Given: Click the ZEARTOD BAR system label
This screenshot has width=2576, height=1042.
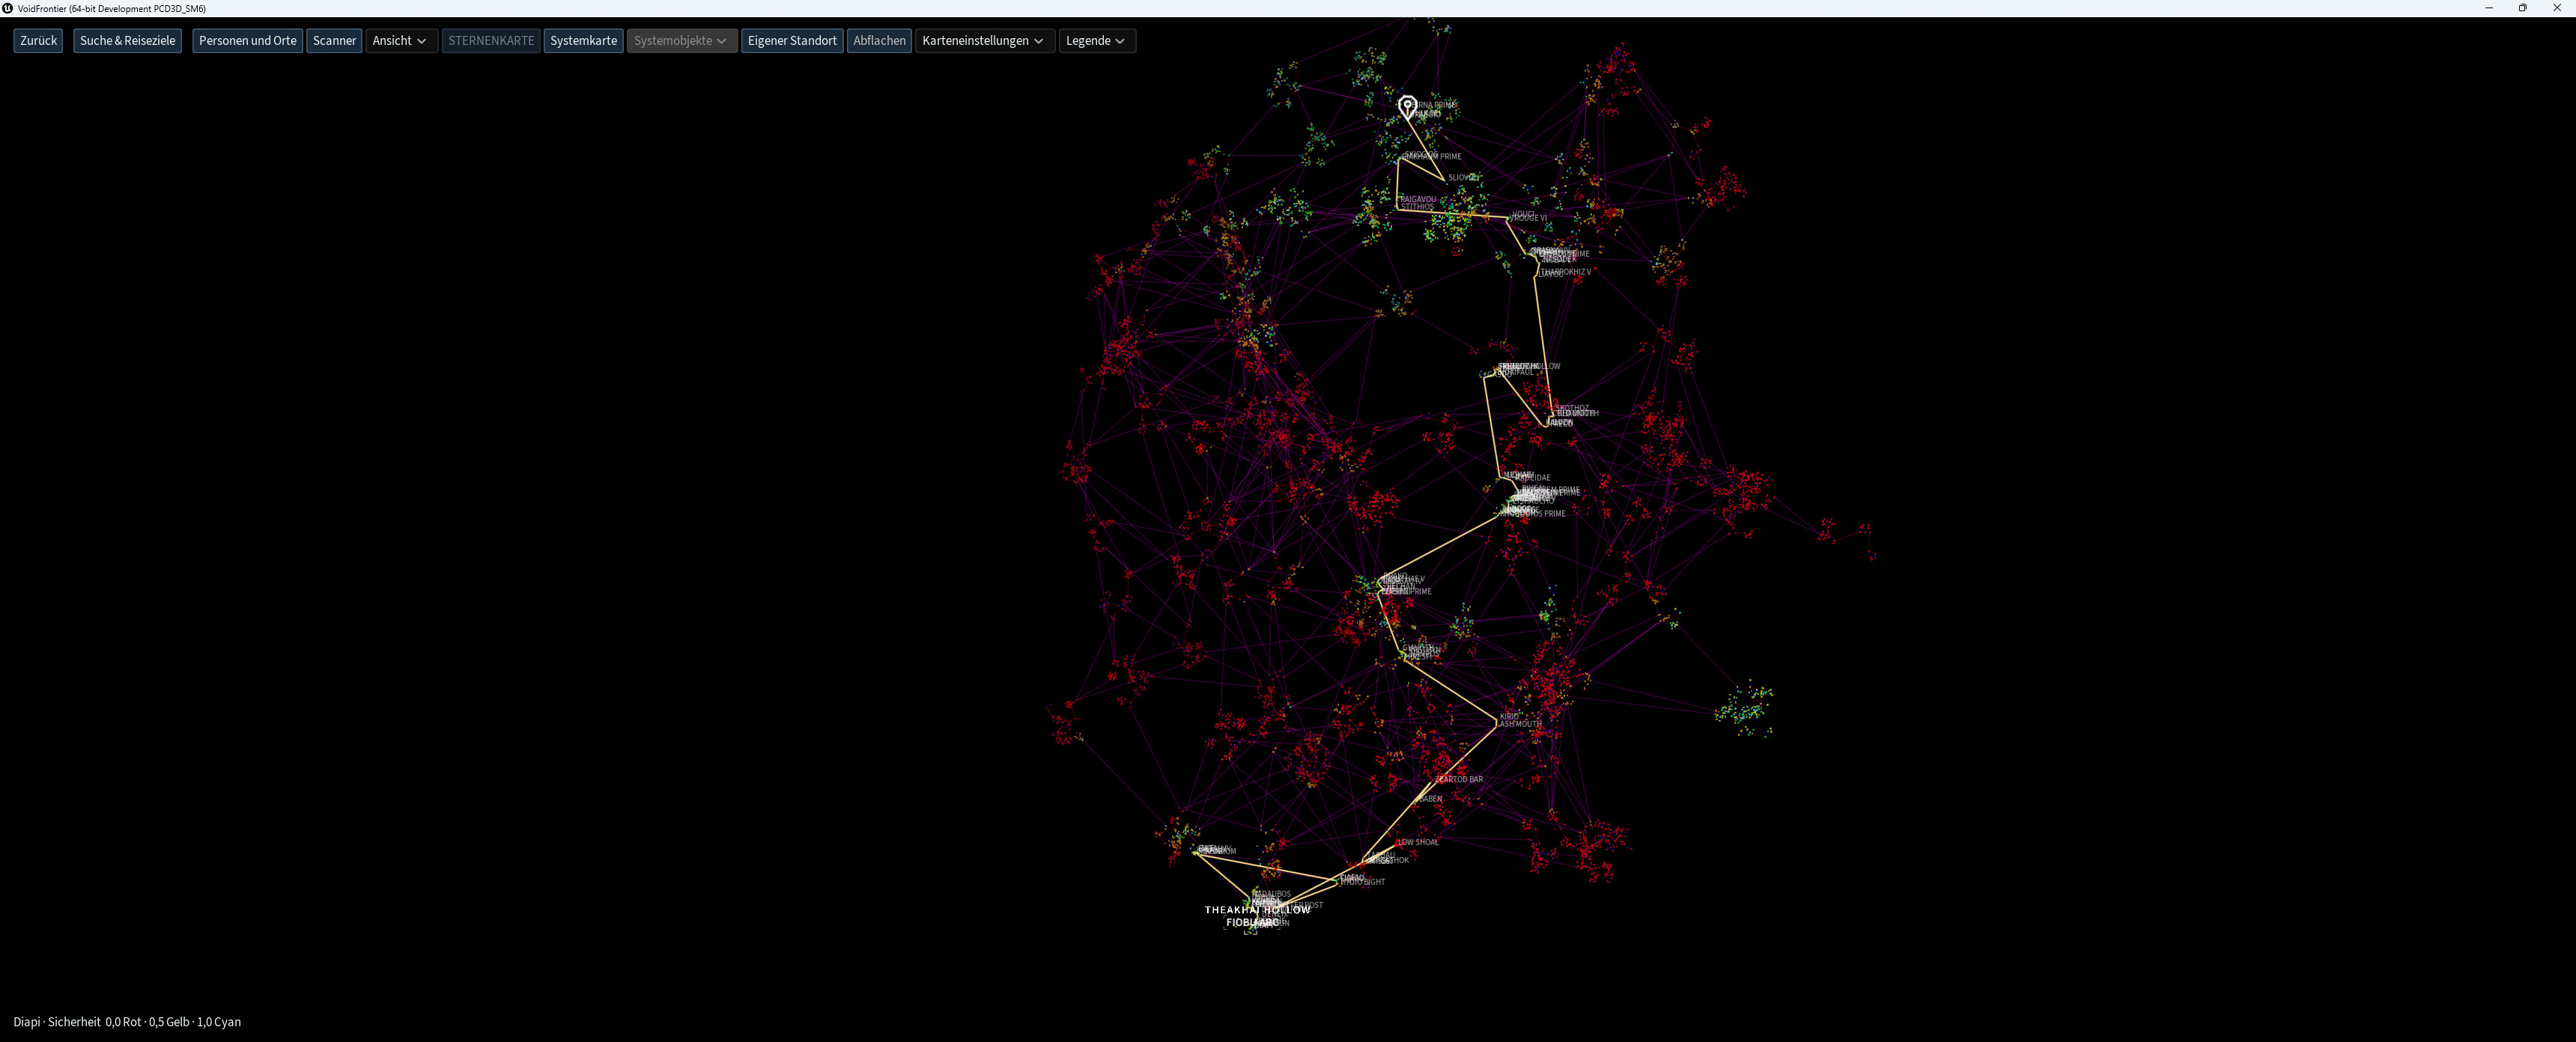Looking at the screenshot, I should (x=1460, y=779).
